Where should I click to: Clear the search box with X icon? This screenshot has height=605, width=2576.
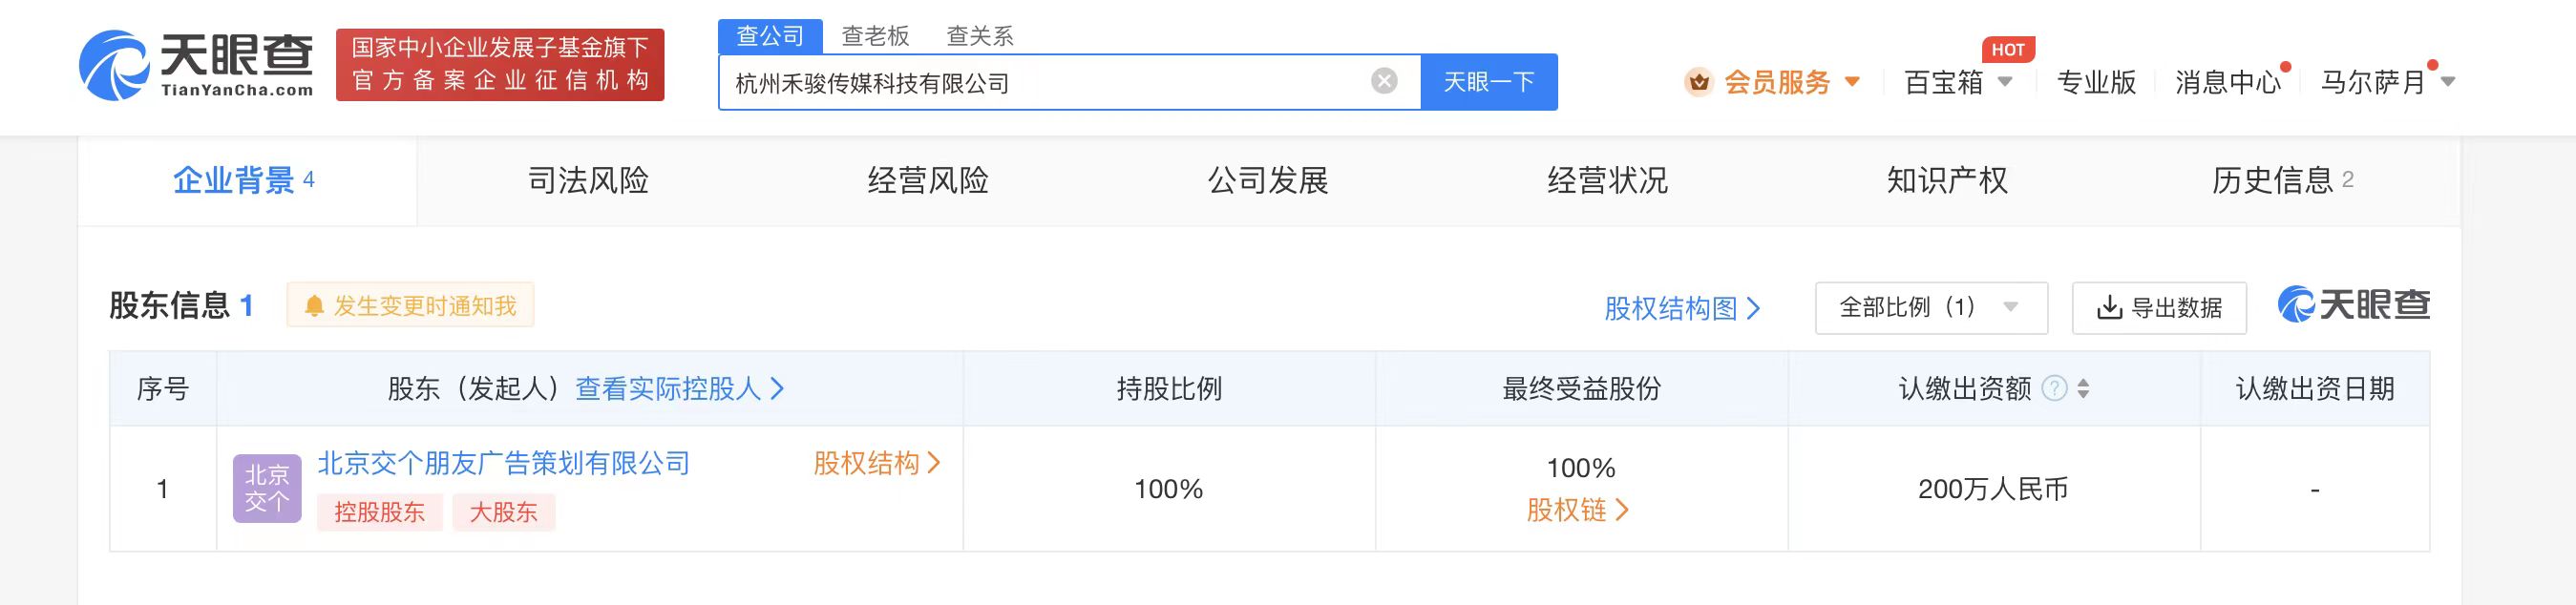(1384, 81)
